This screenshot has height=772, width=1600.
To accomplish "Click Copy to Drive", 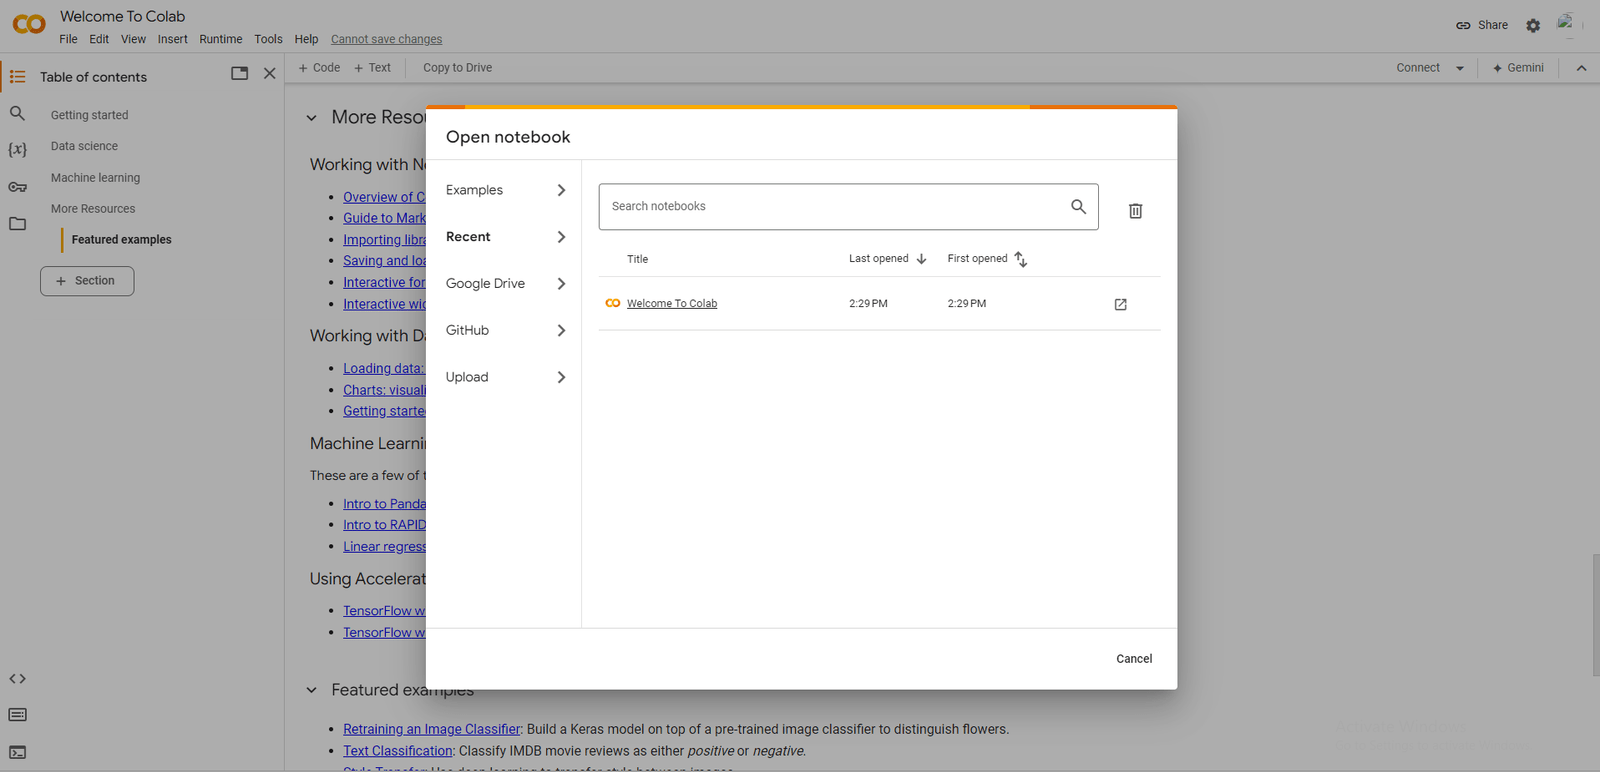I will (457, 68).
